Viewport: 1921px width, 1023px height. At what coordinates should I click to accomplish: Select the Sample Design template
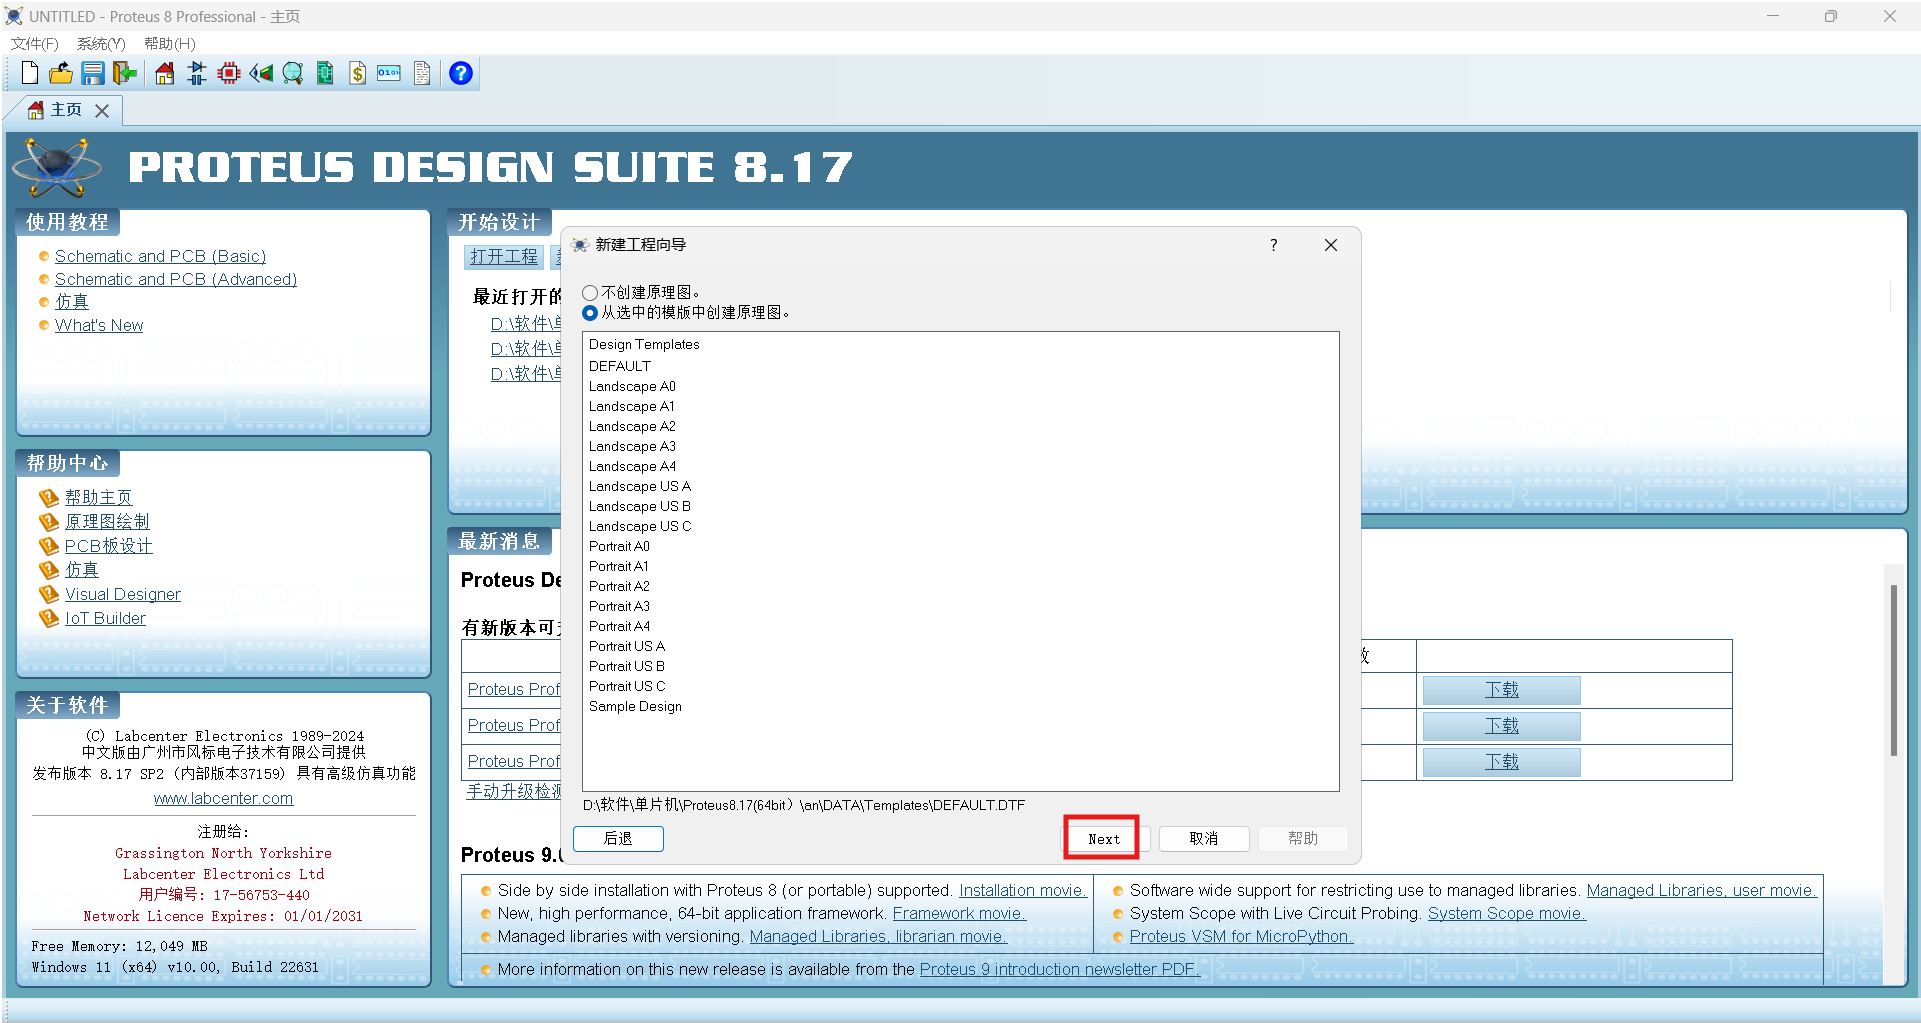pyautogui.click(x=635, y=706)
